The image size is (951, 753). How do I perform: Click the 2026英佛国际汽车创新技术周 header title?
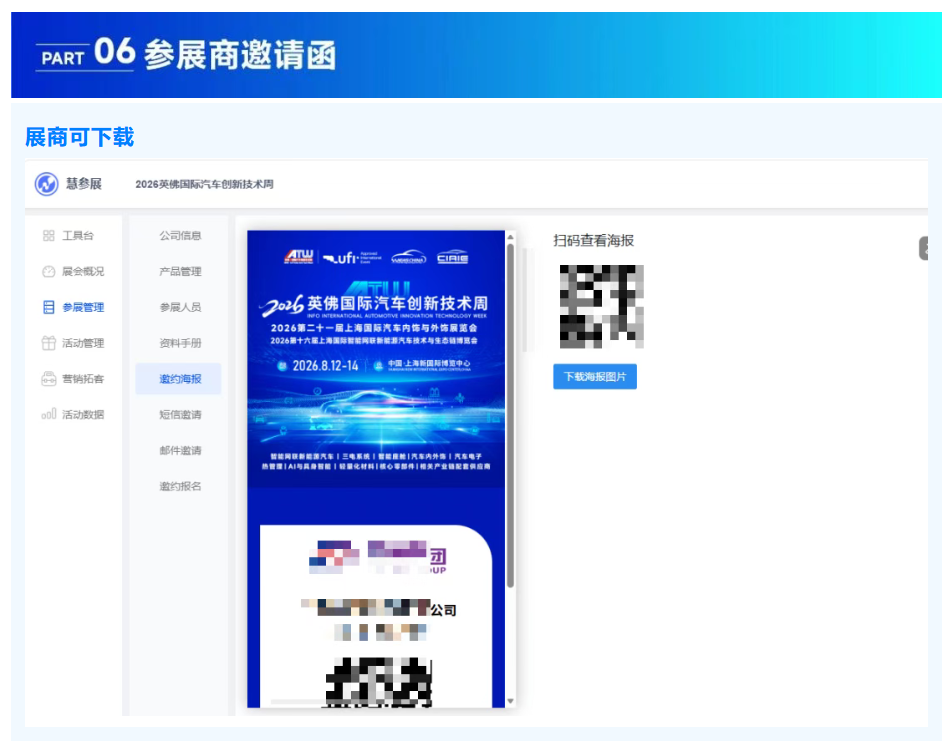204,184
